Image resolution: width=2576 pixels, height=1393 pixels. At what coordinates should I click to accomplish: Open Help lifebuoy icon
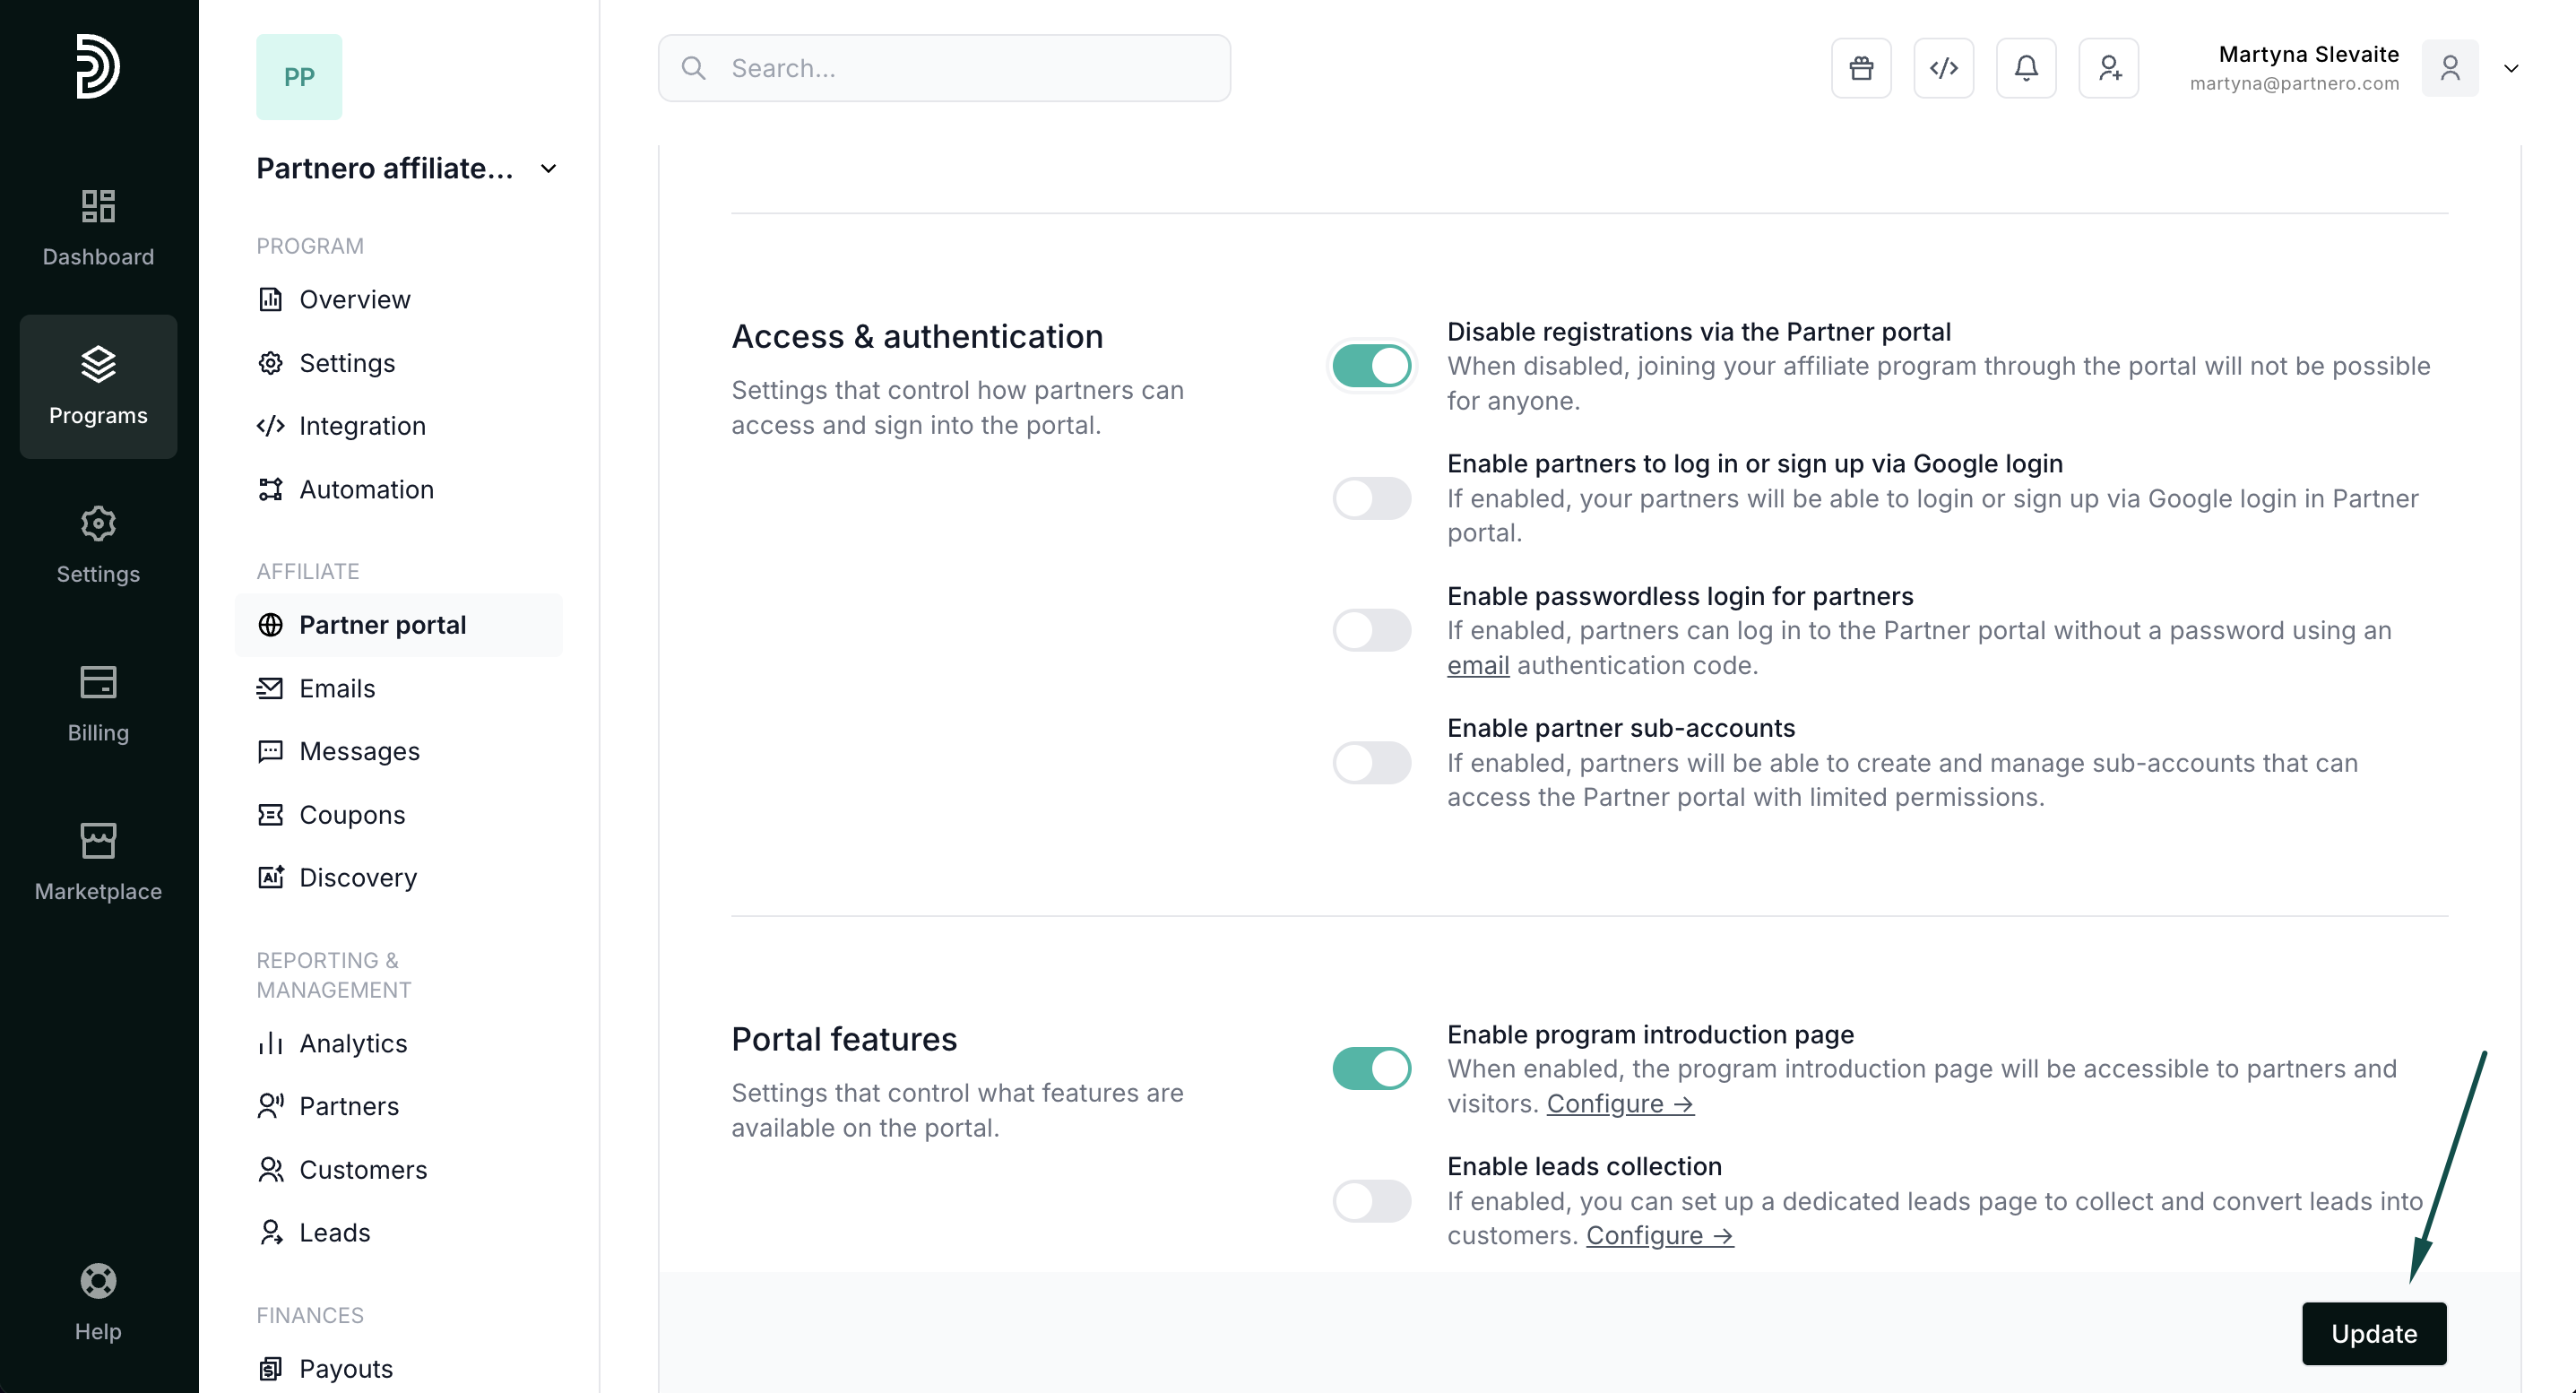(98, 1302)
